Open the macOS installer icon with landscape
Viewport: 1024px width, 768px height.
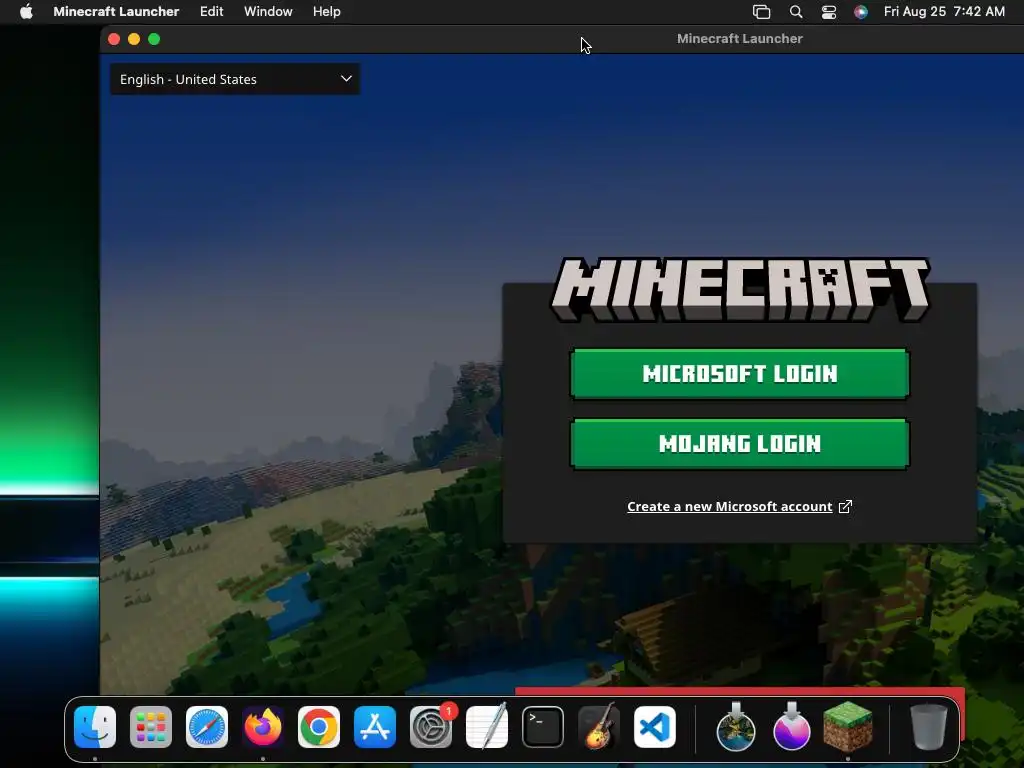point(736,727)
